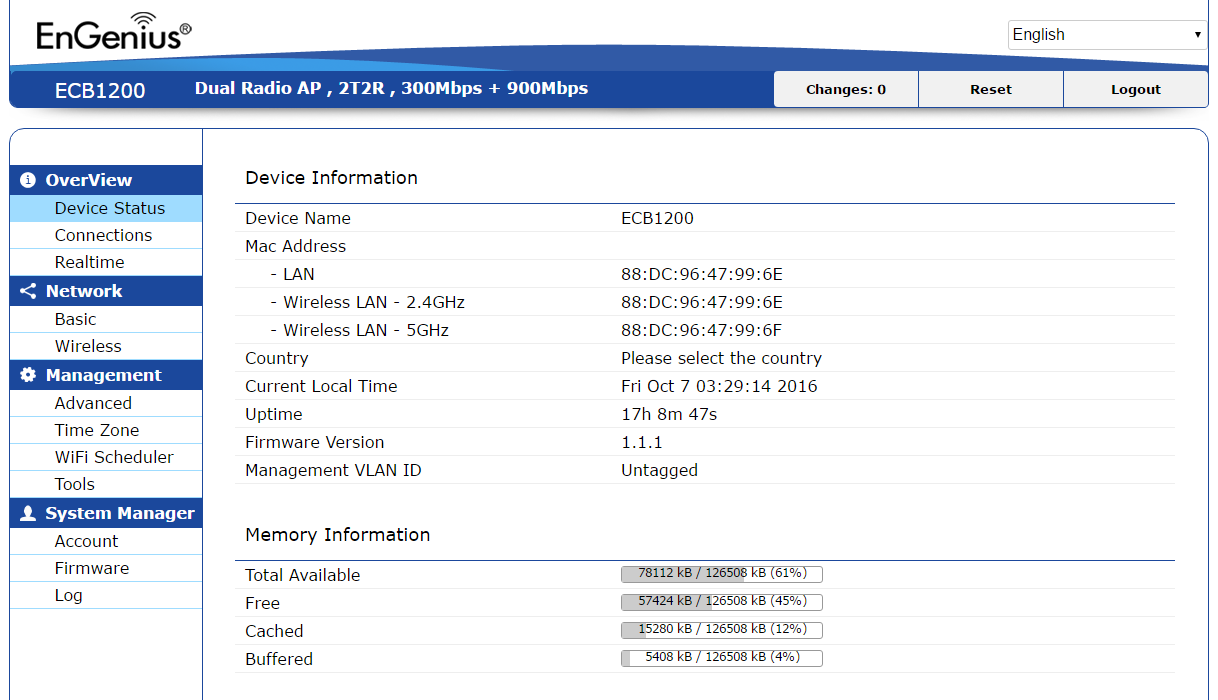The height and width of the screenshot is (700, 1218).
Task: Open the English language dropdown
Action: coord(1107,34)
